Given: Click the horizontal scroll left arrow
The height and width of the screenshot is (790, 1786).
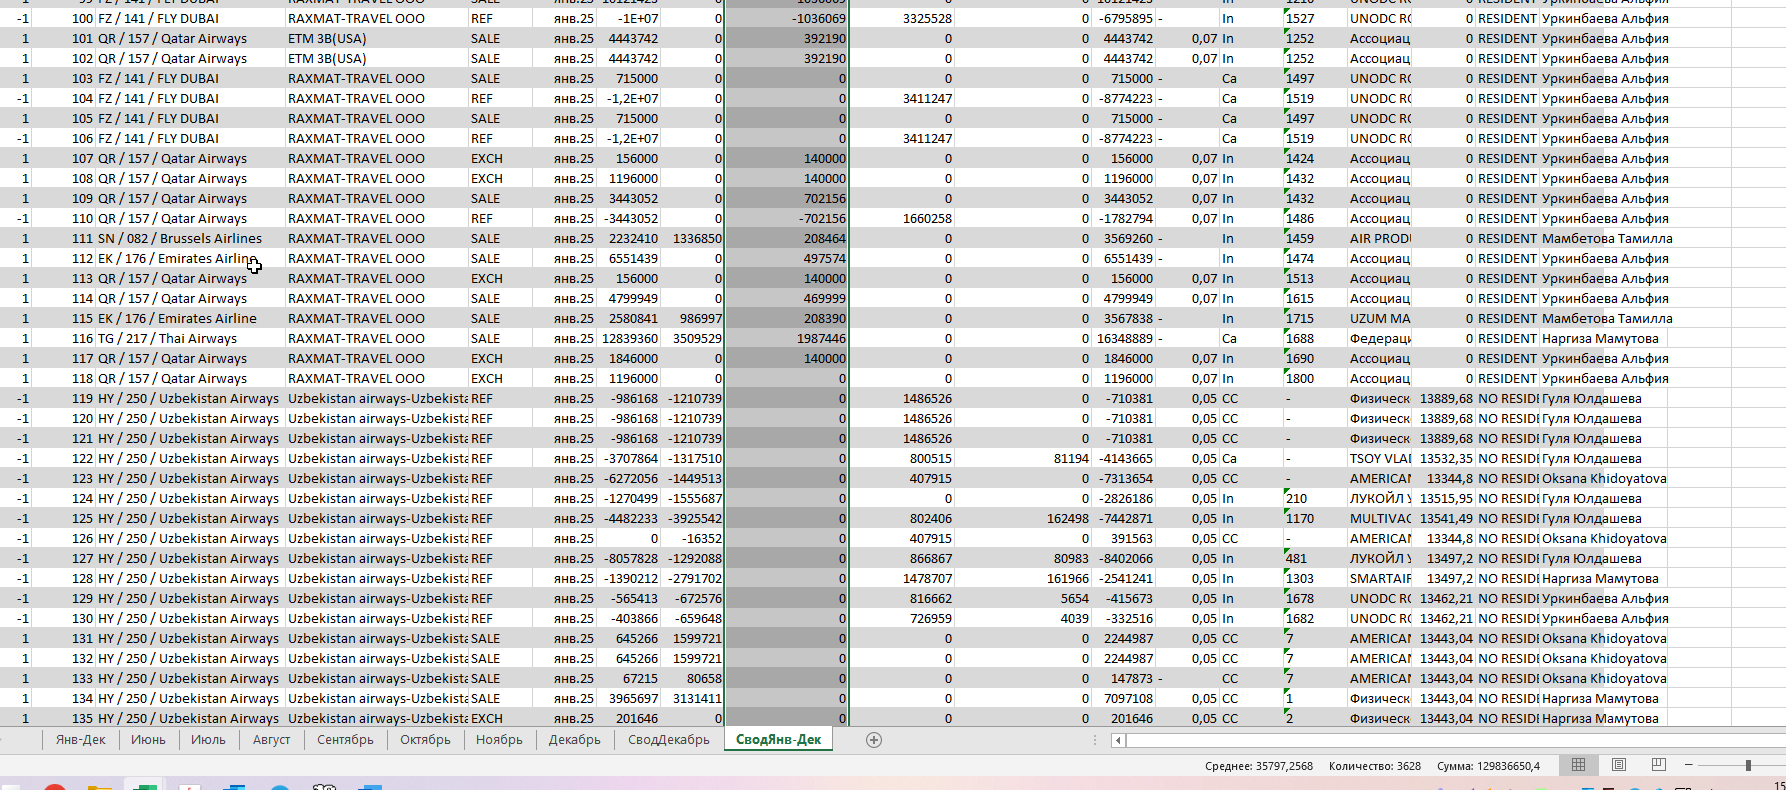Looking at the screenshot, I should (1118, 741).
